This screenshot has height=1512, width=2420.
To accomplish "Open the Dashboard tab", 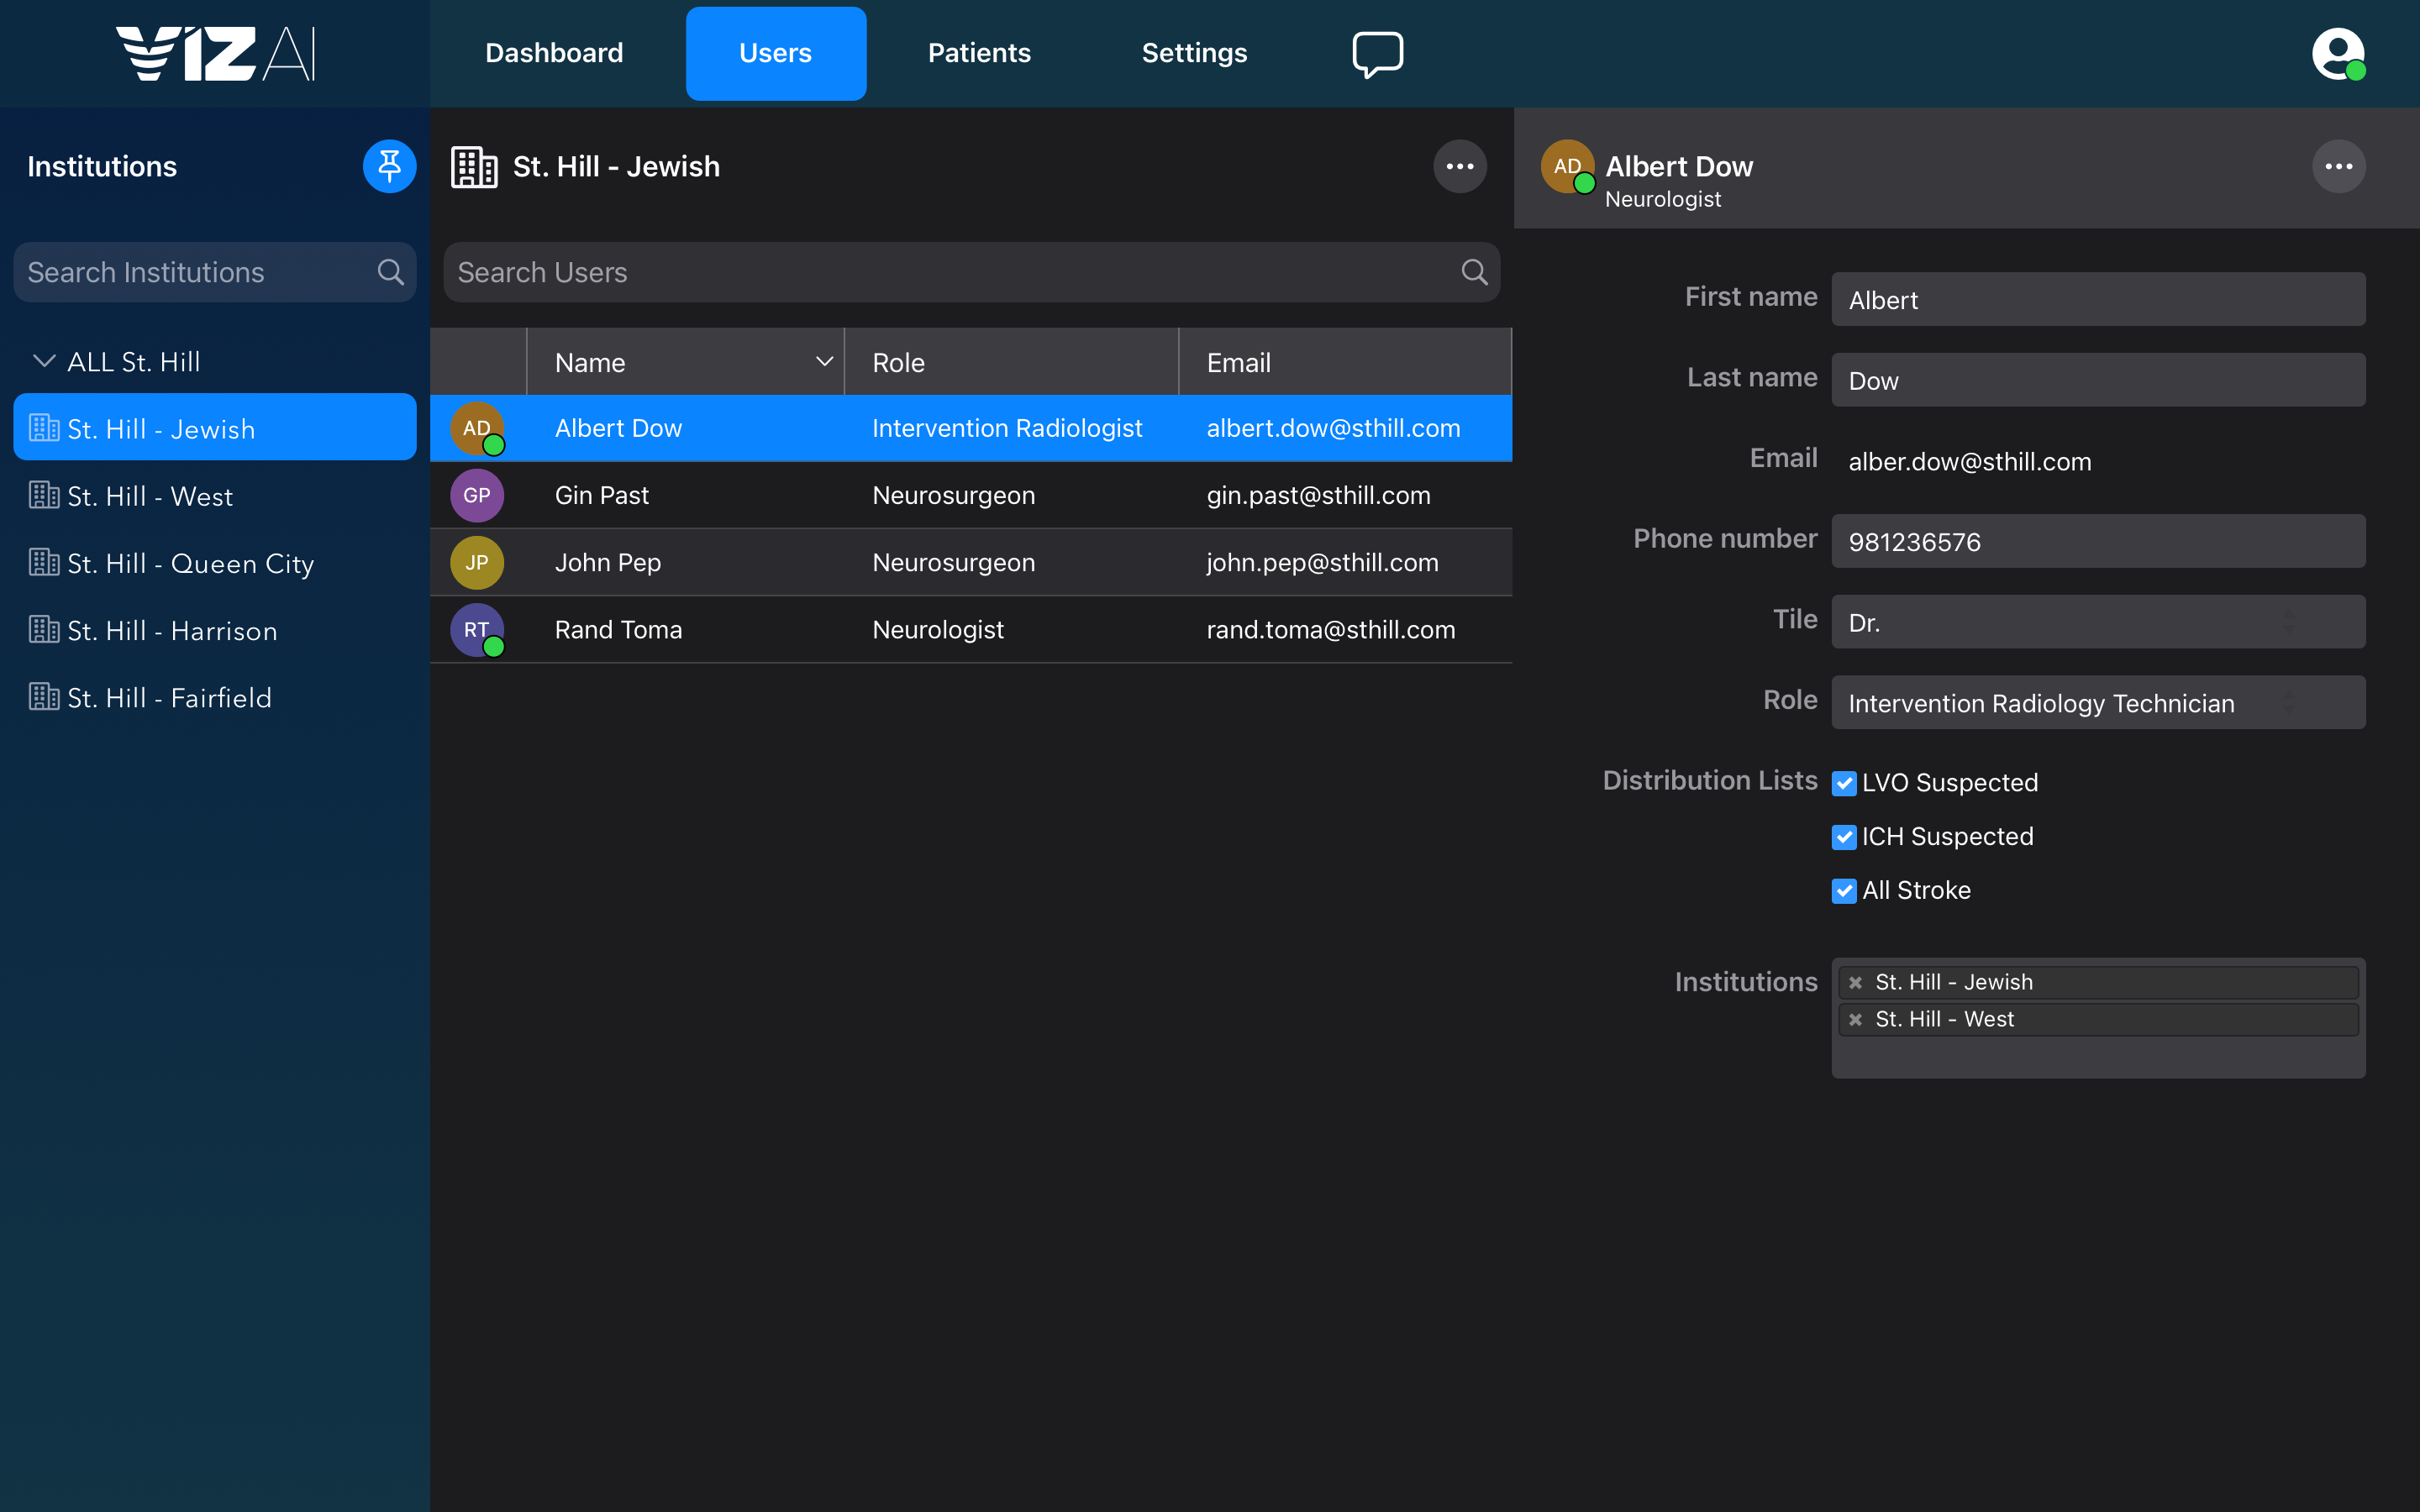I will 554,53.
